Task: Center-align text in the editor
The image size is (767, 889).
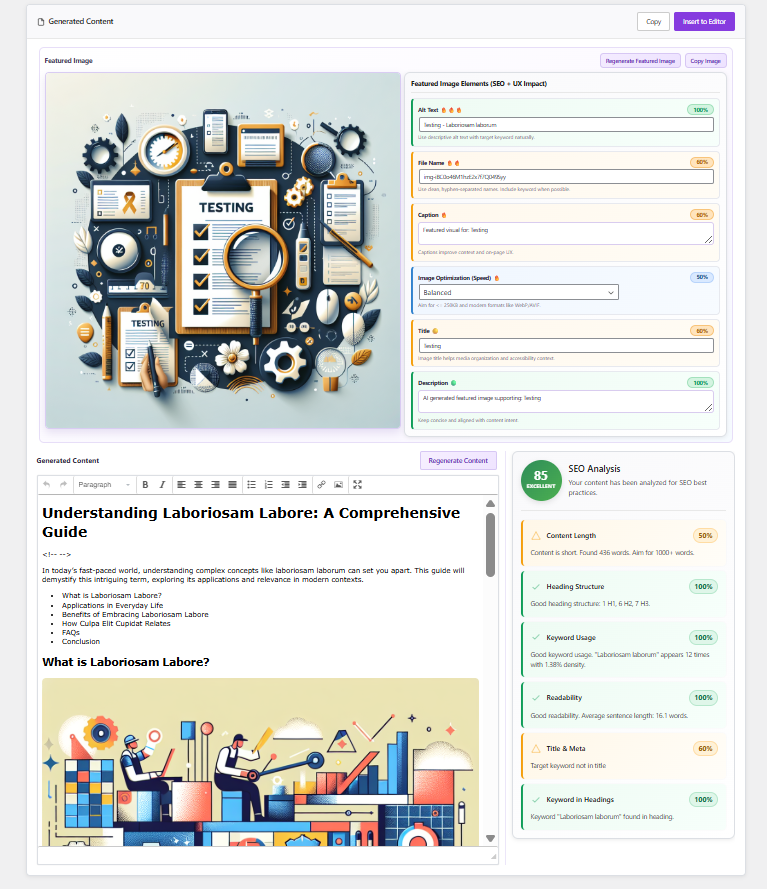Action: (198, 485)
